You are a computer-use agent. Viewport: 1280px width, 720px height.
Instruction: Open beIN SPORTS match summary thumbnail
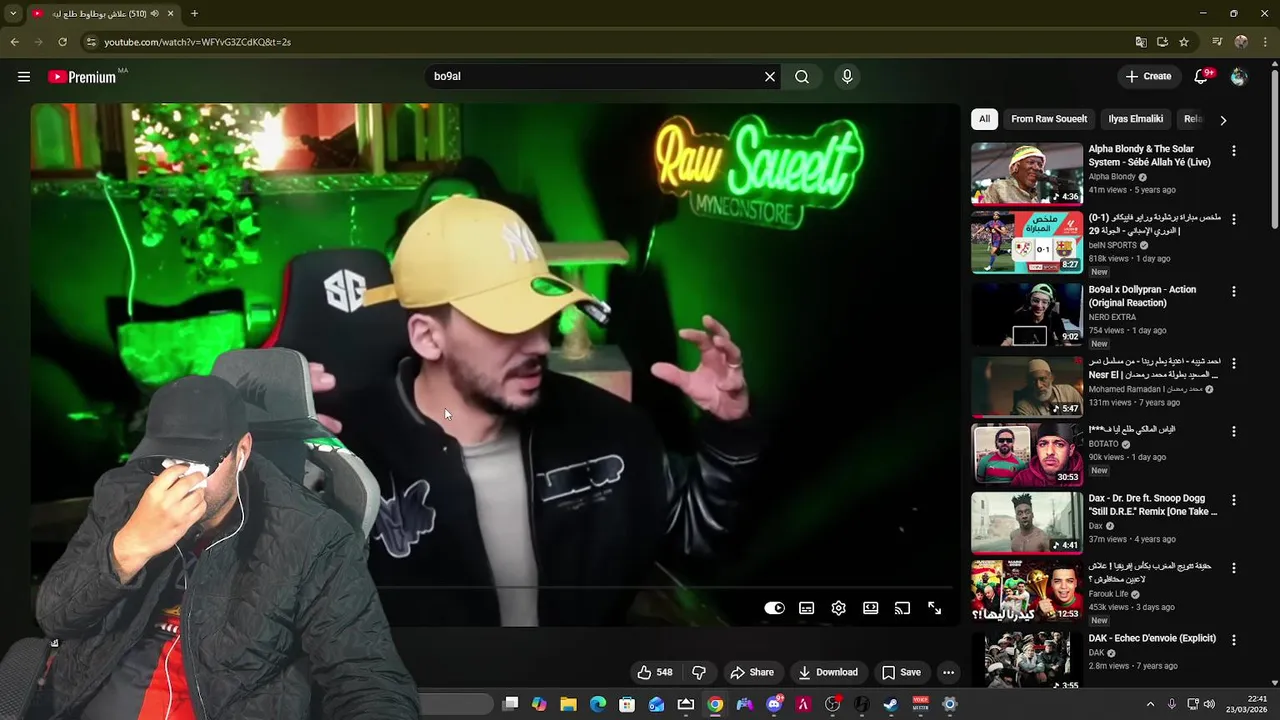click(1027, 242)
